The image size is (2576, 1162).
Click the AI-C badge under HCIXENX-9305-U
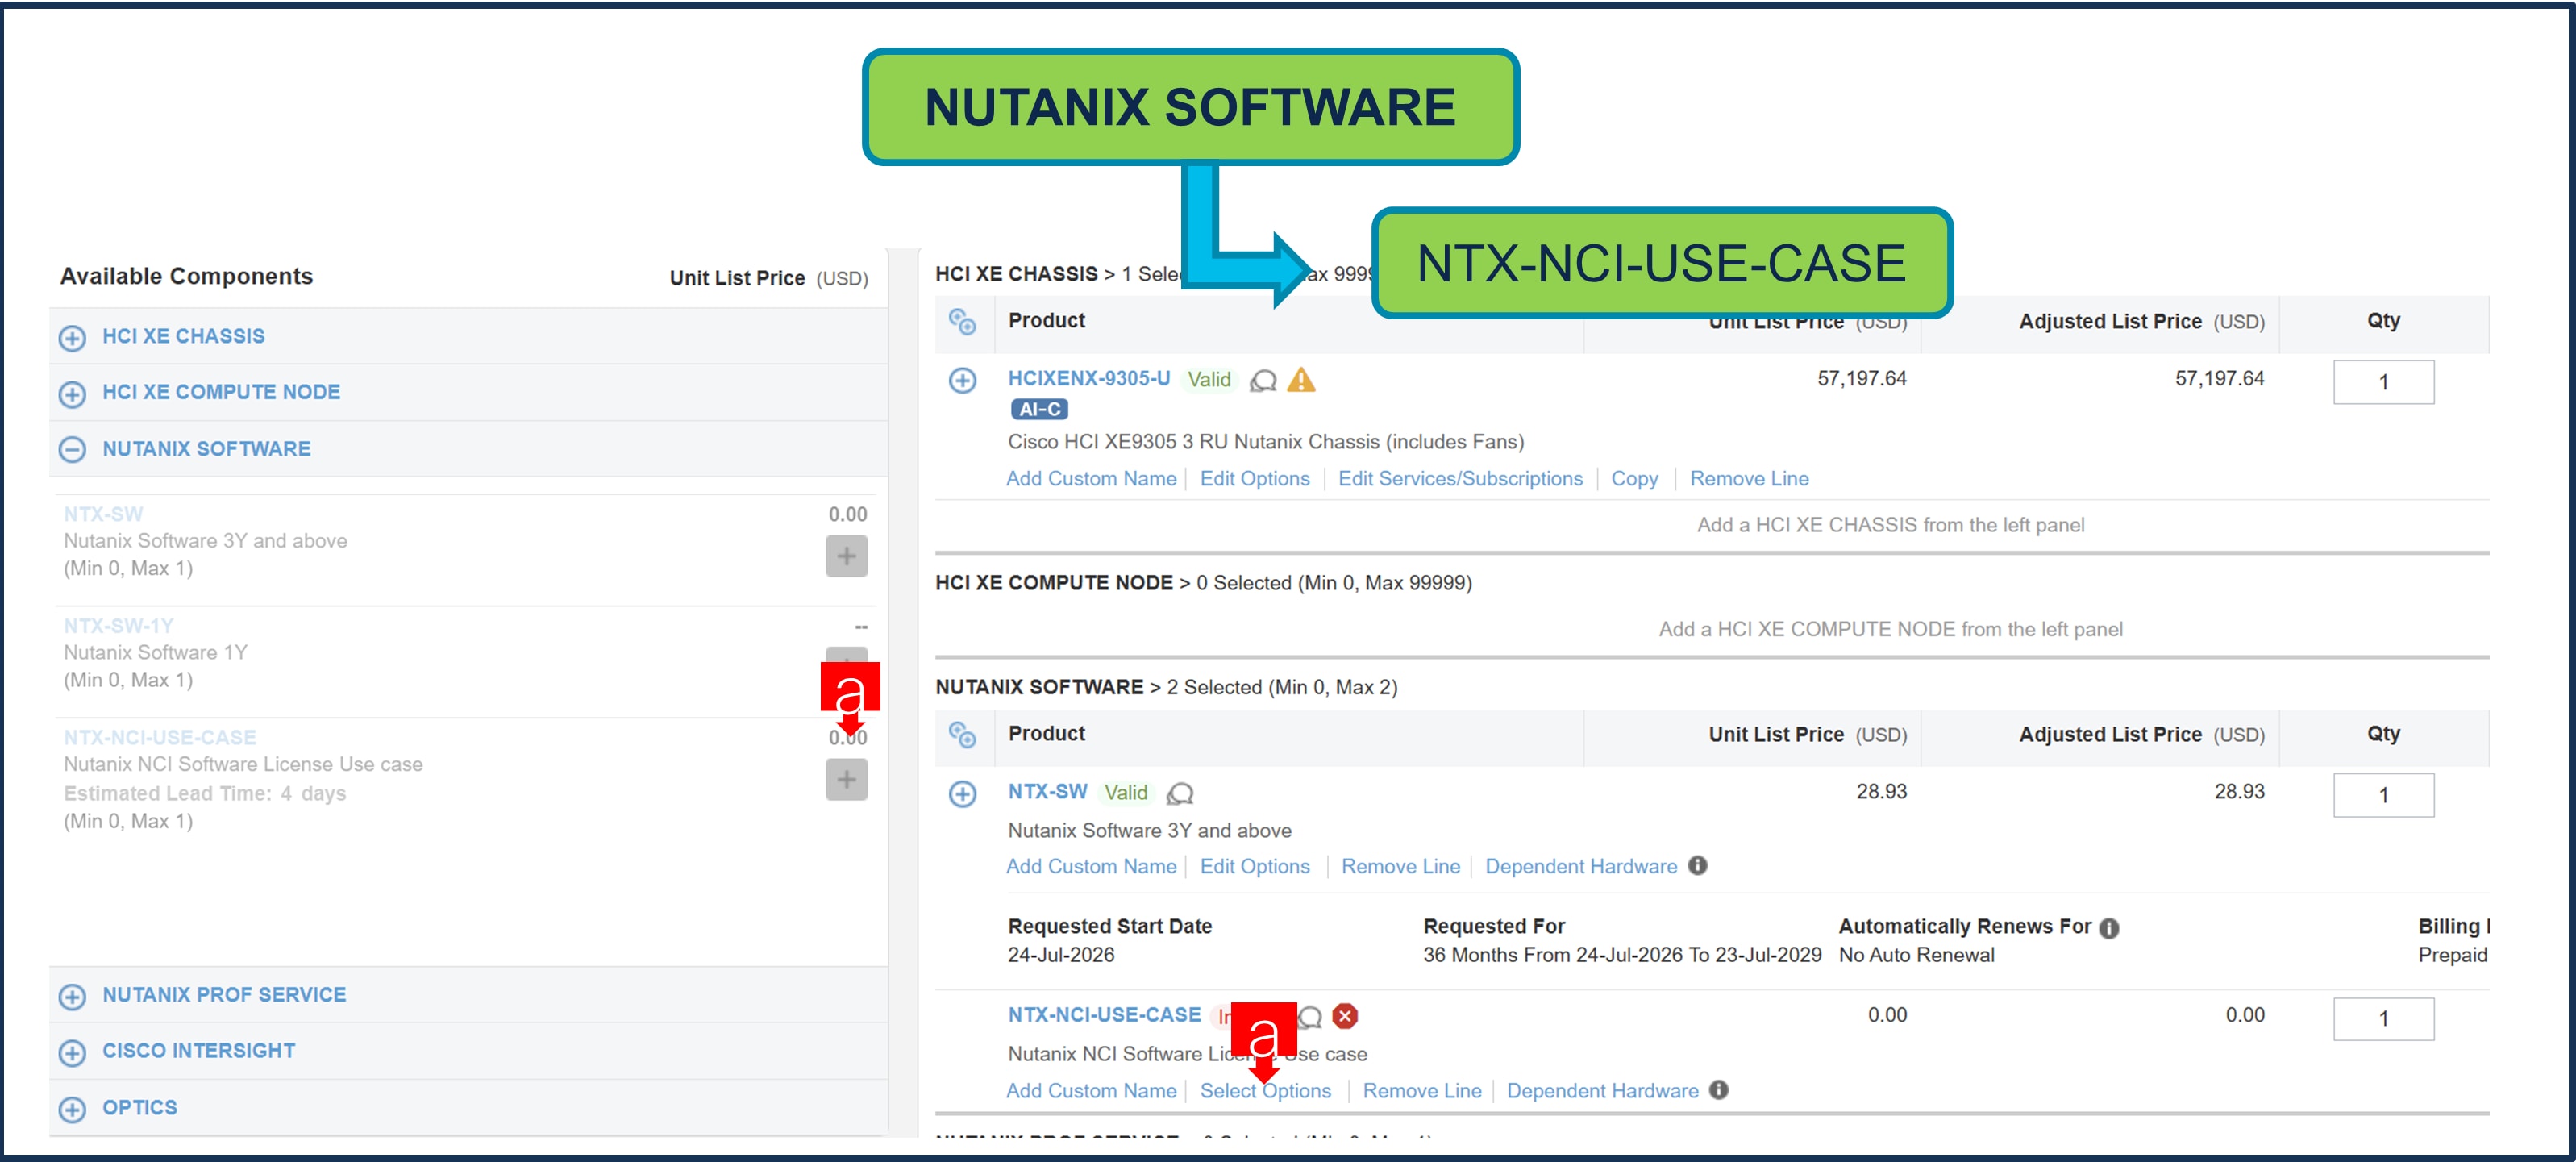[x=1039, y=409]
